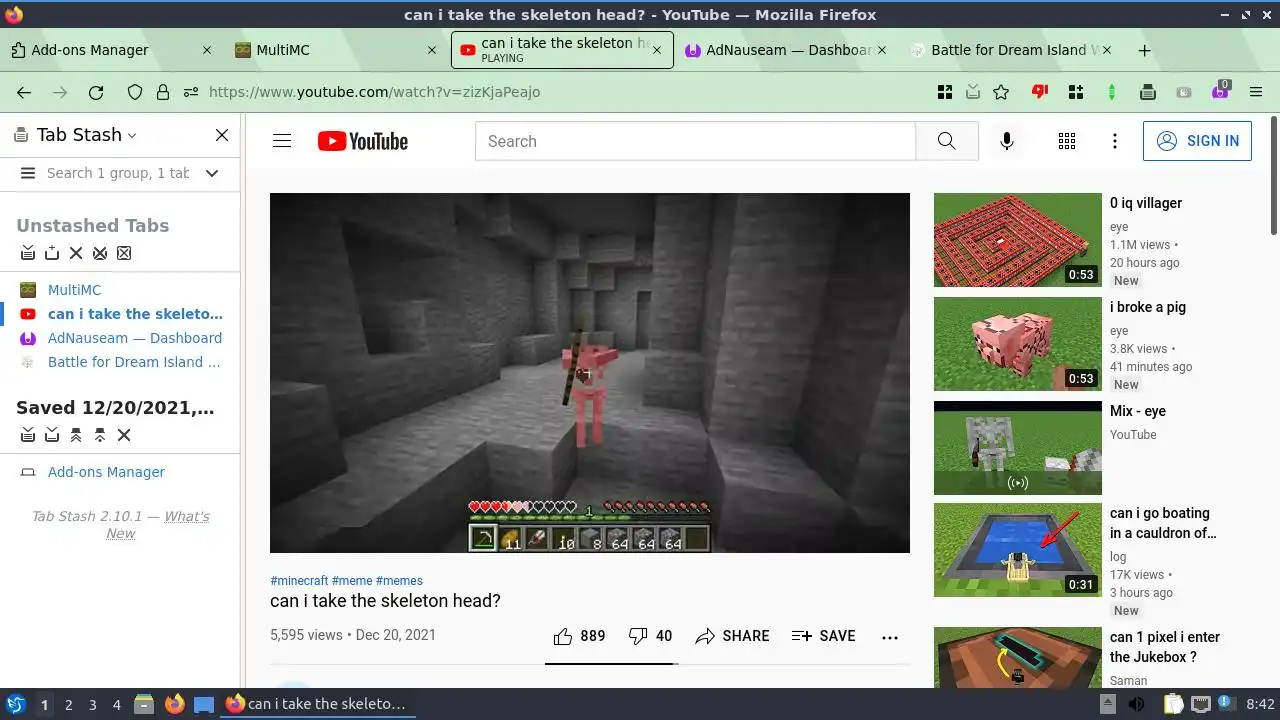
Task: Click the red thumbs-down extension icon
Action: point(1040,92)
